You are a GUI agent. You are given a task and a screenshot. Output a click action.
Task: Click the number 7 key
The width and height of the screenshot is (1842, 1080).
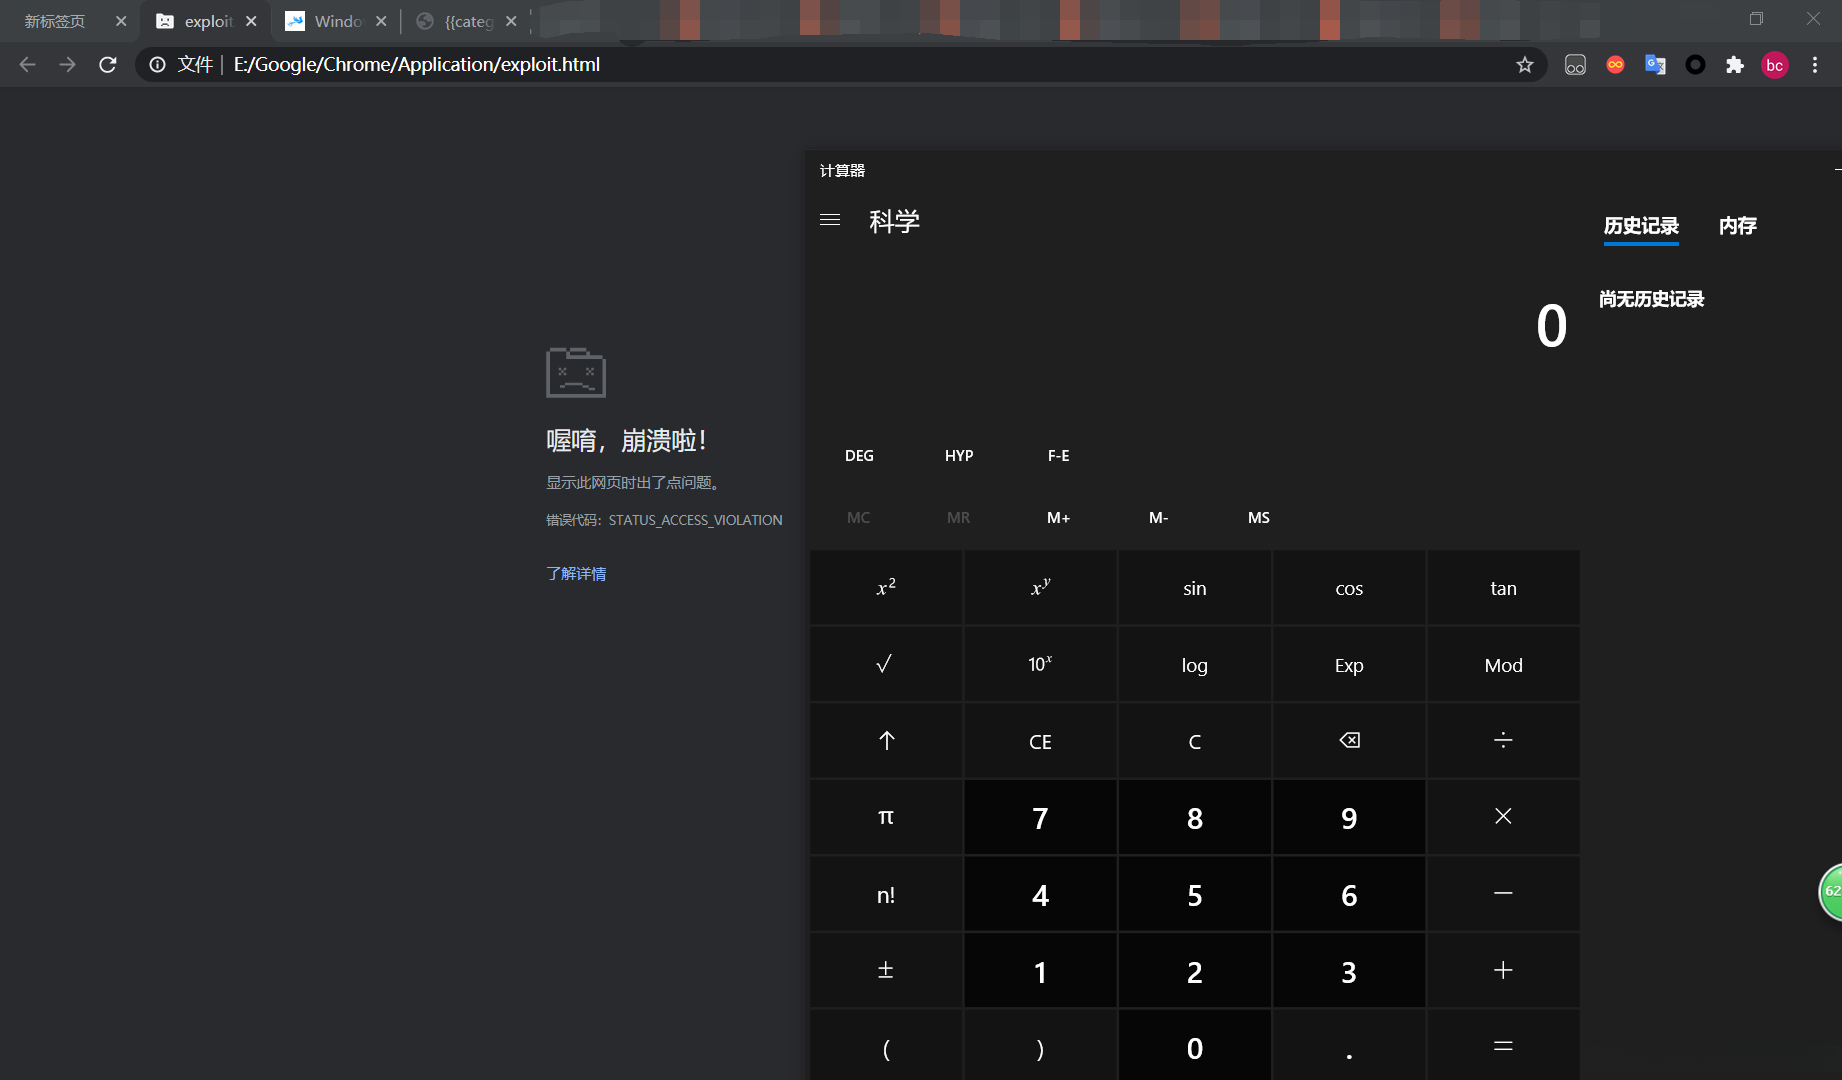click(x=1040, y=817)
